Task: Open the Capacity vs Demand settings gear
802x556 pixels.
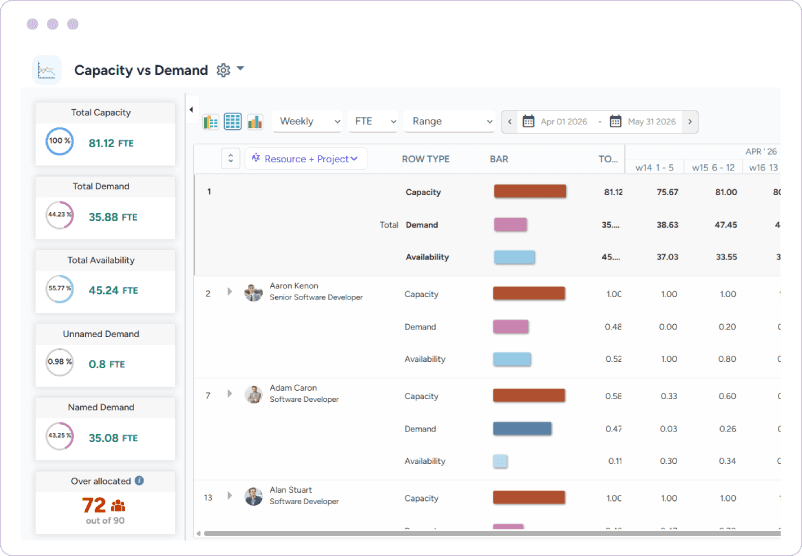Action: click(223, 70)
